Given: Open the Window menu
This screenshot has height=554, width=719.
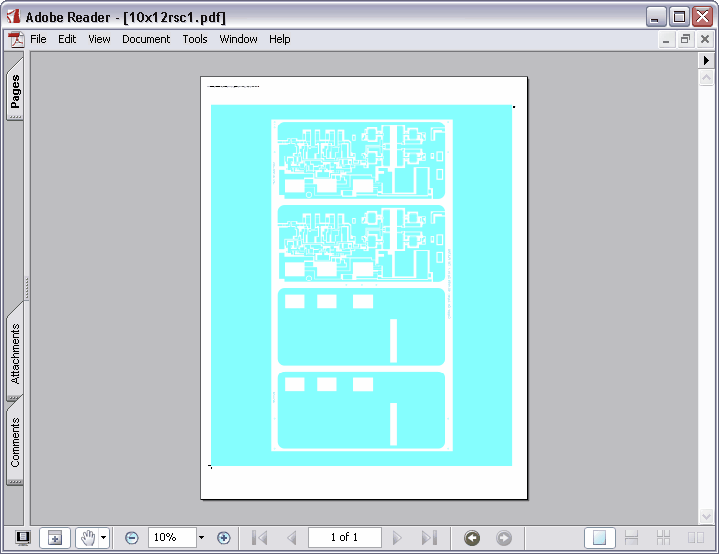Looking at the screenshot, I should tap(238, 39).
